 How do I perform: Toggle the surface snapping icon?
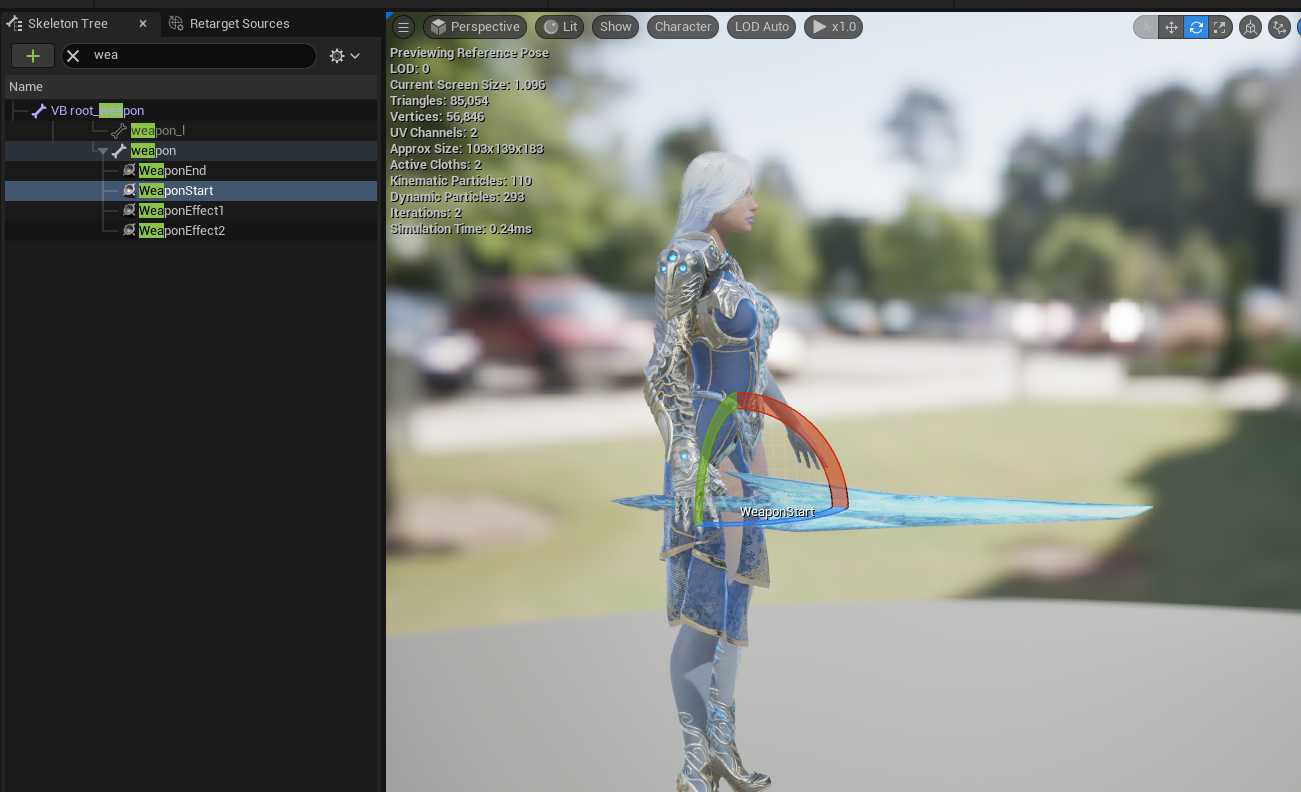1279,27
